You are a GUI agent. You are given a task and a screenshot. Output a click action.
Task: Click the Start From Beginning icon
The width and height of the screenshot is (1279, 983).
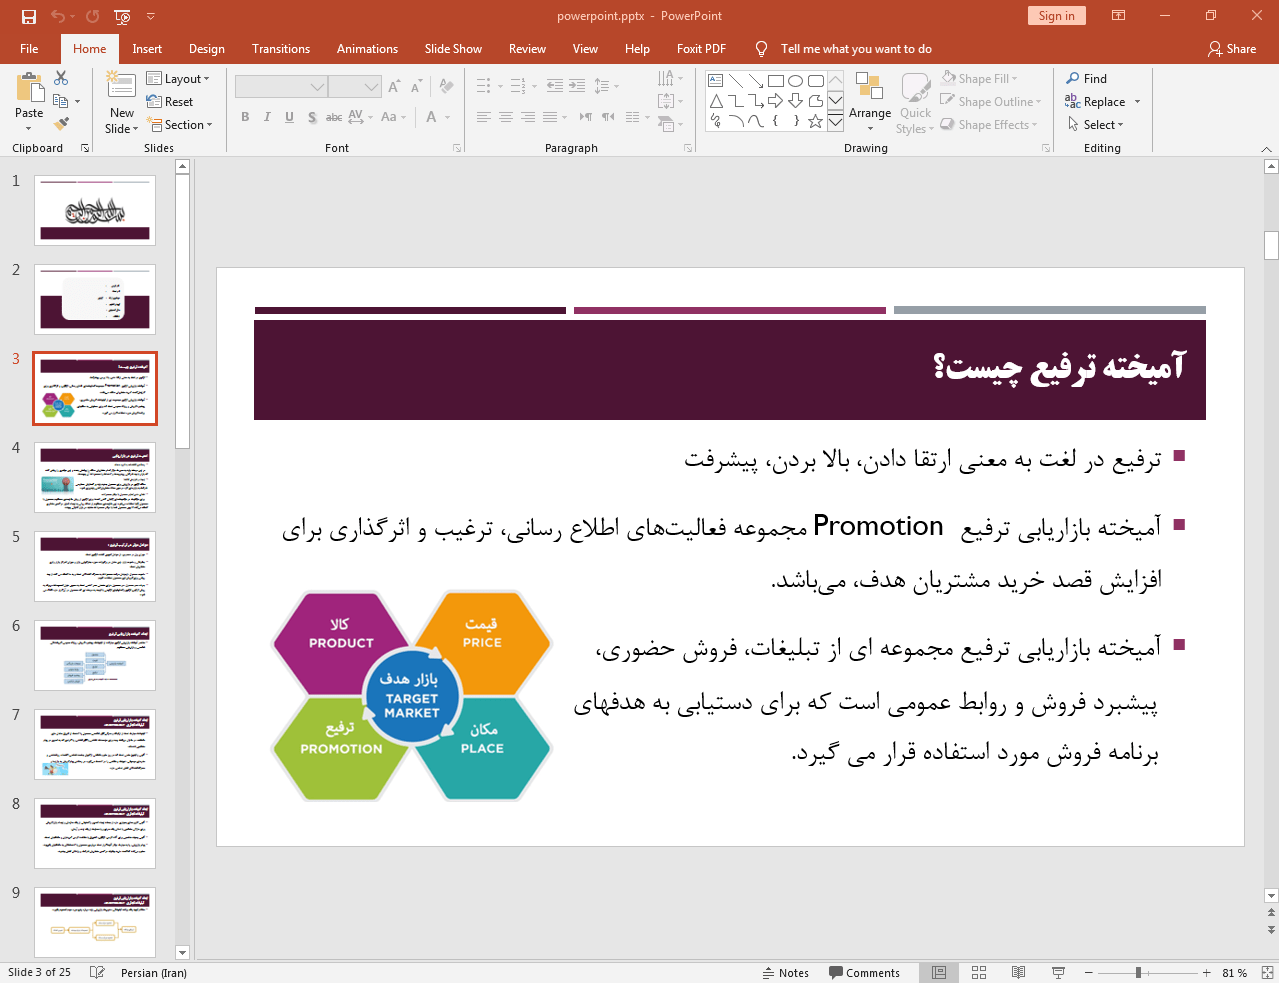(122, 16)
